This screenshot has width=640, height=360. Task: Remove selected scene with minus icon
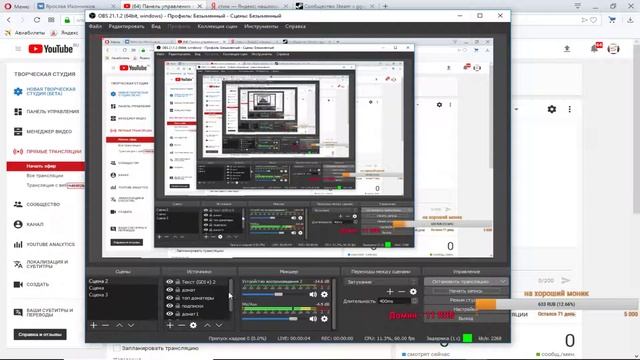[105, 325]
